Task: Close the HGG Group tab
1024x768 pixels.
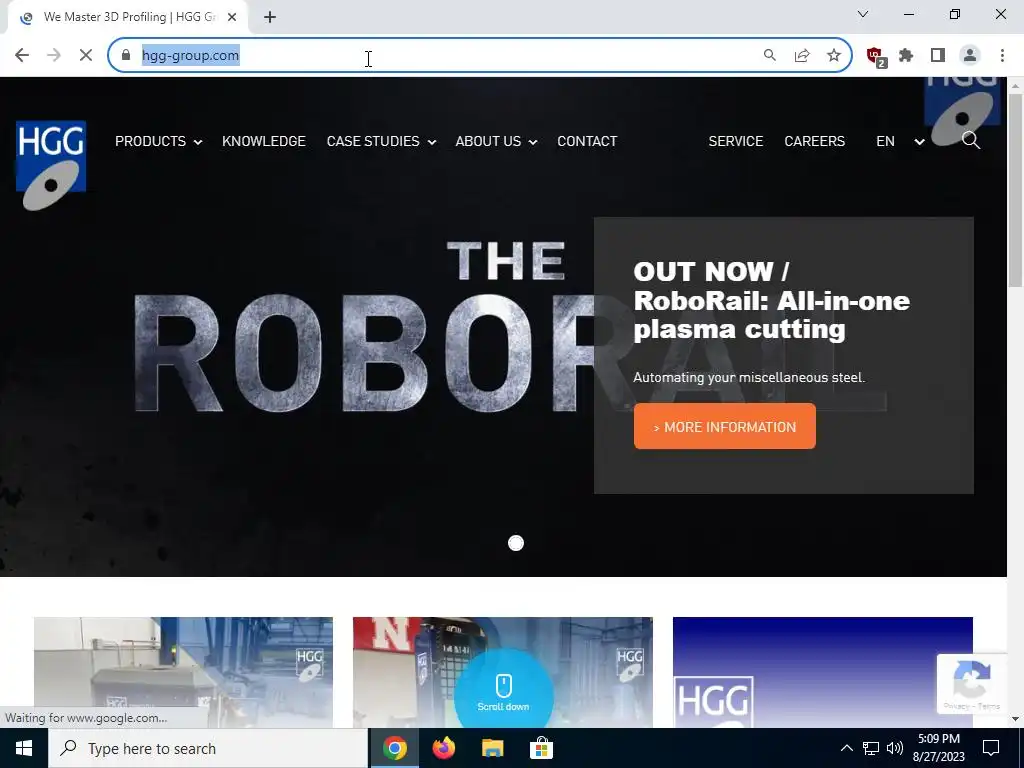Action: pos(232,17)
